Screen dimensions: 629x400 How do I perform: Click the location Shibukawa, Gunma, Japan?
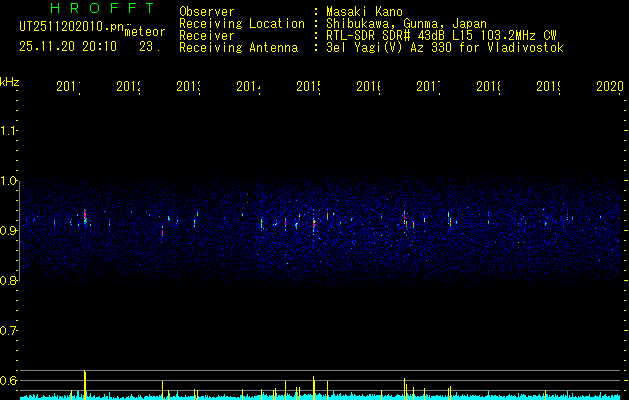[x=406, y=24]
